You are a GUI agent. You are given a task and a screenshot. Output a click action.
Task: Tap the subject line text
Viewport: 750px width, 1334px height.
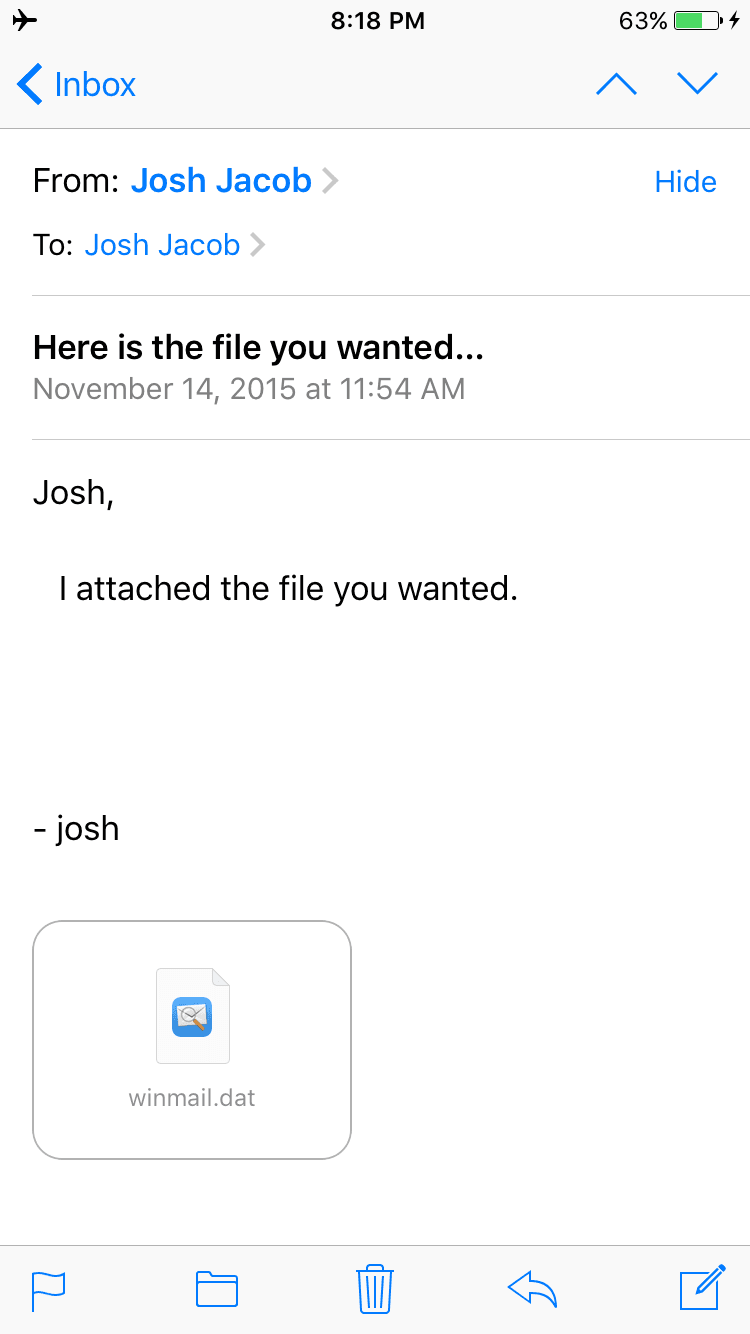pos(258,348)
